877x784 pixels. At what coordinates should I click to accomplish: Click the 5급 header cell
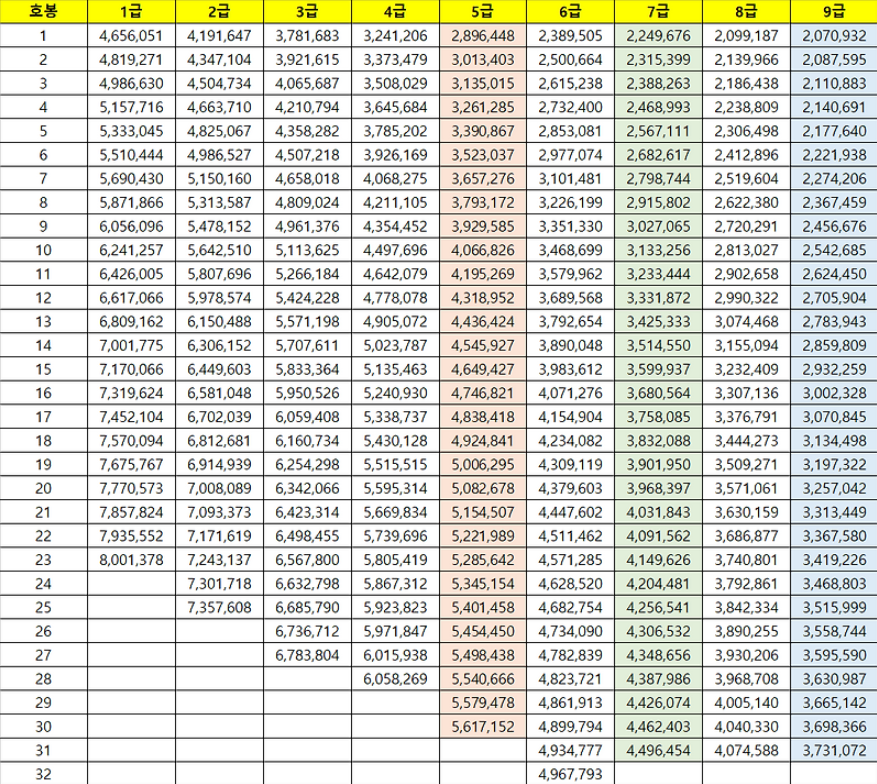(x=482, y=12)
